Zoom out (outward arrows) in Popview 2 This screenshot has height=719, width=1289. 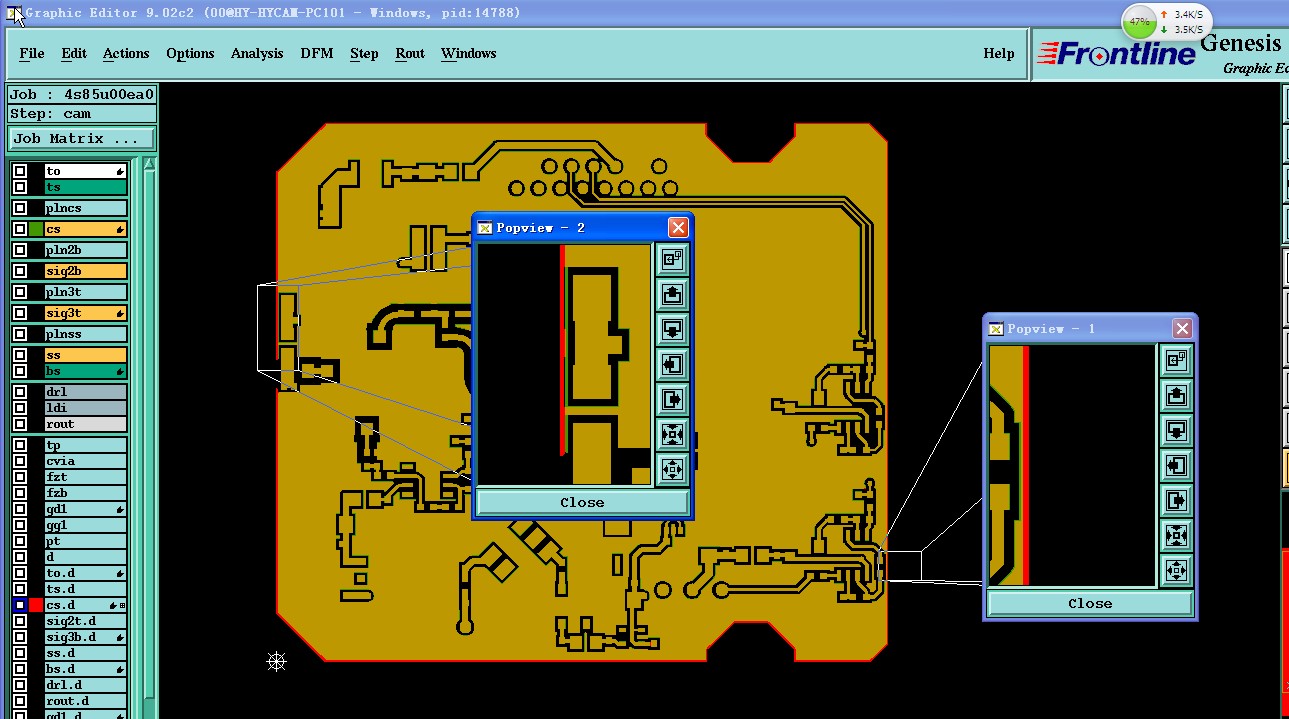click(672, 469)
